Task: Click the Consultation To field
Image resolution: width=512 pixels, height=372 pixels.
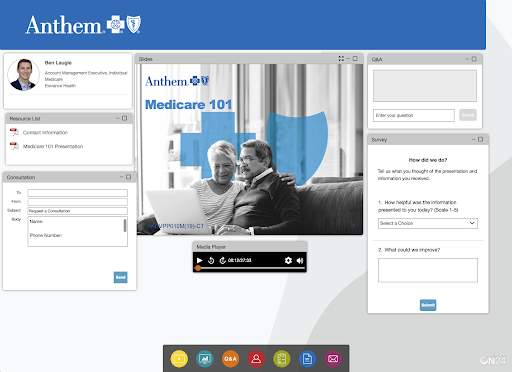Action: pos(77,193)
